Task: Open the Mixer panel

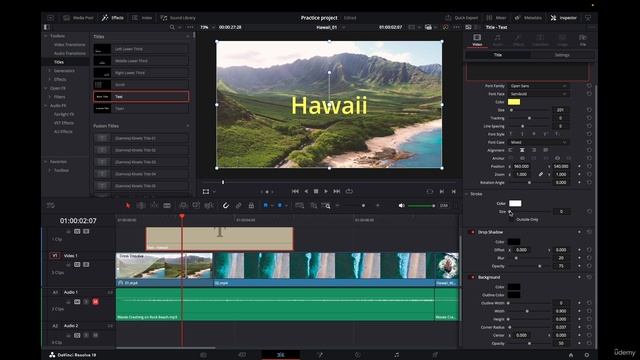Action: coord(496,18)
